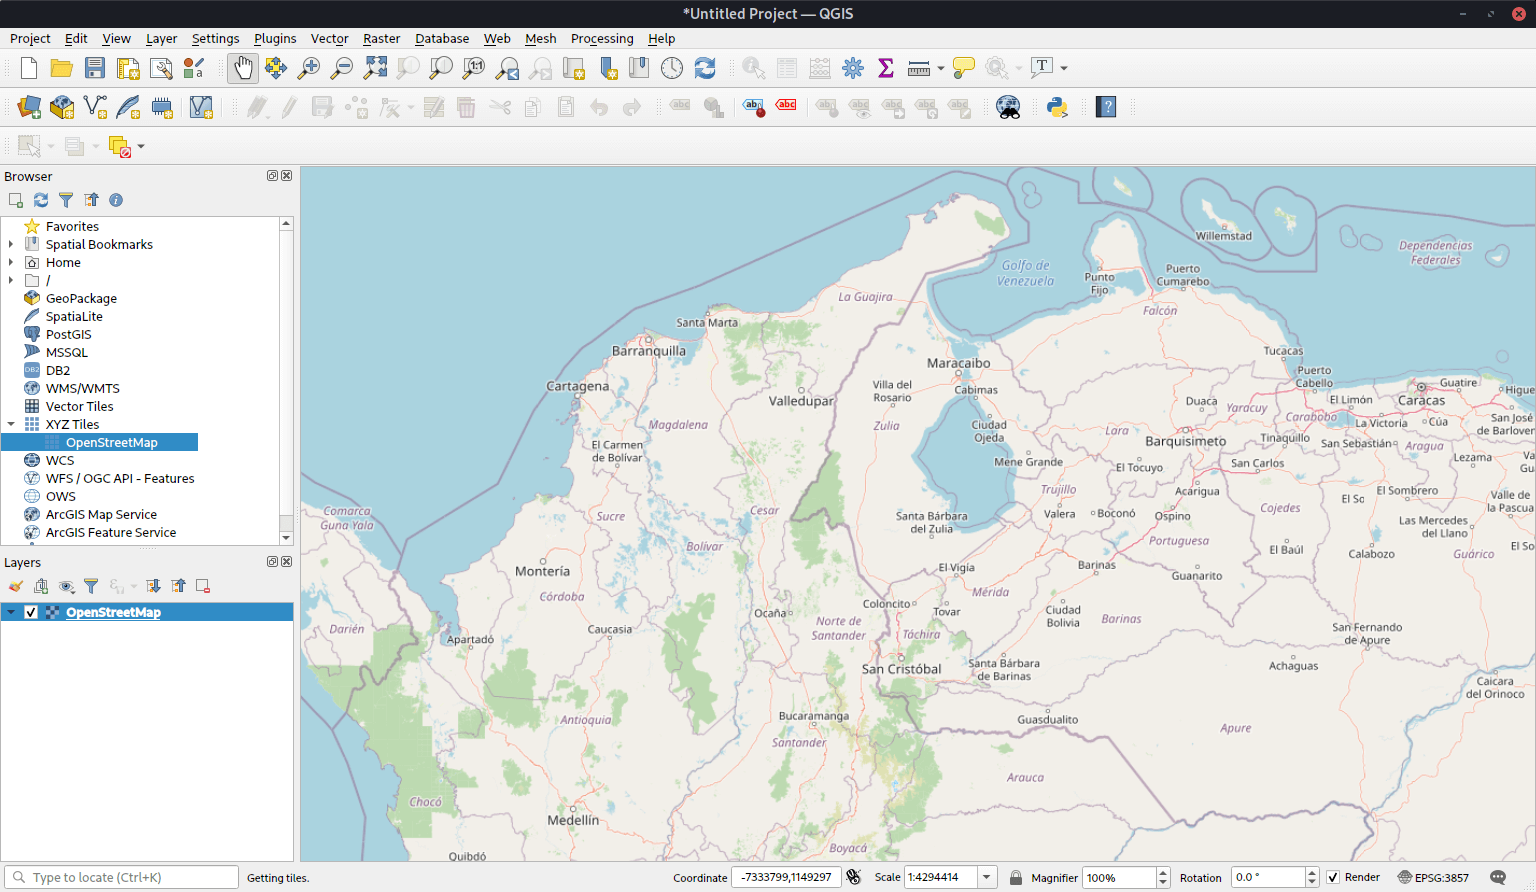Image resolution: width=1536 pixels, height=892 pixels.
Task: Filter the Browser panel tree
Action: (x=66, y=200)
